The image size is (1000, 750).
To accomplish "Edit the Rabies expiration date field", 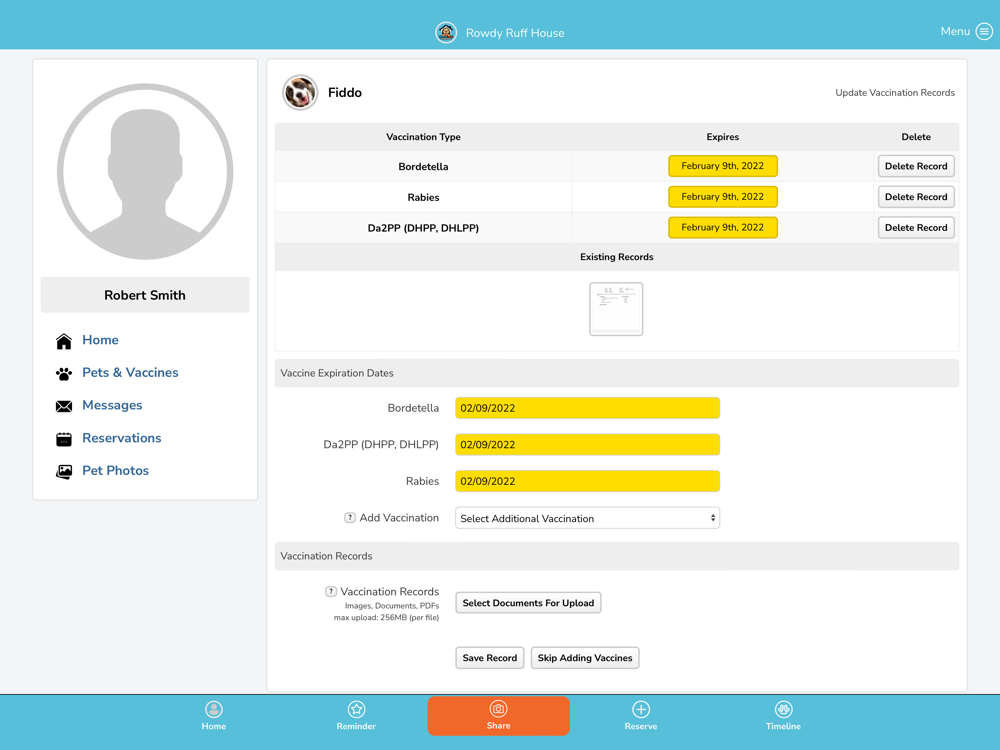I will tap(587, 481).
